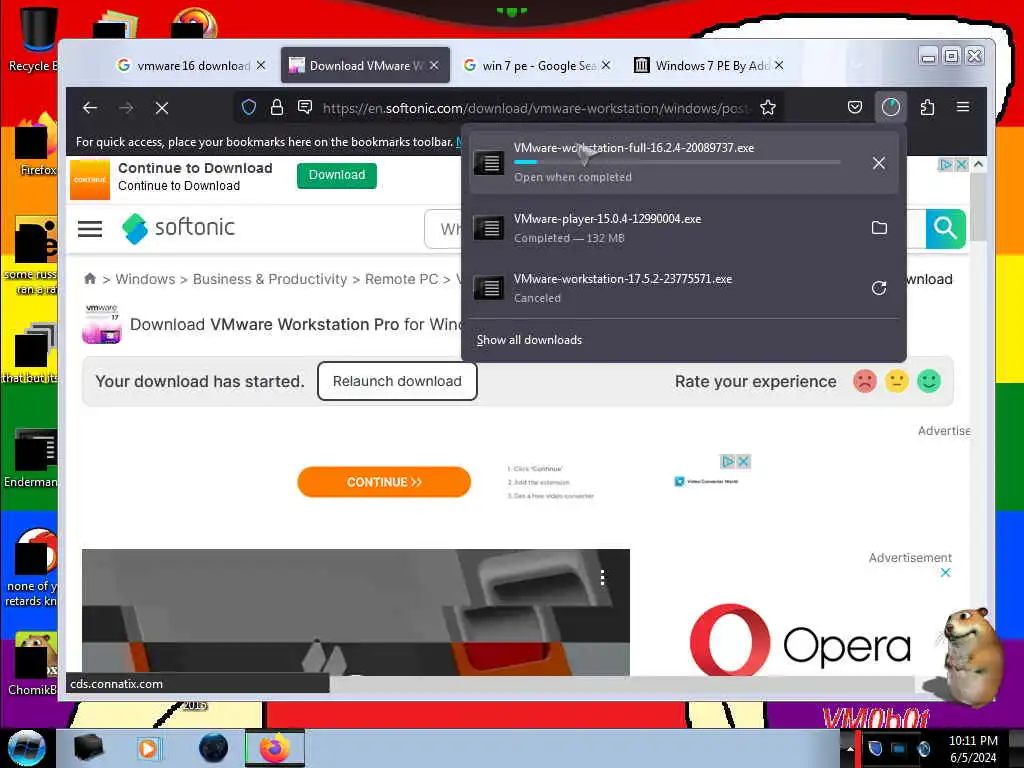Screen dimensions: 1024x768
Task: Click the video thumbnail player
Action: pyautogui.click(x=356, y=612)
